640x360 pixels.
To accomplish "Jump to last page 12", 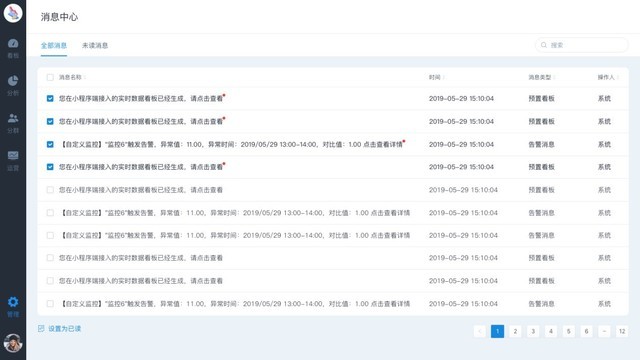I will coord(622,331).
